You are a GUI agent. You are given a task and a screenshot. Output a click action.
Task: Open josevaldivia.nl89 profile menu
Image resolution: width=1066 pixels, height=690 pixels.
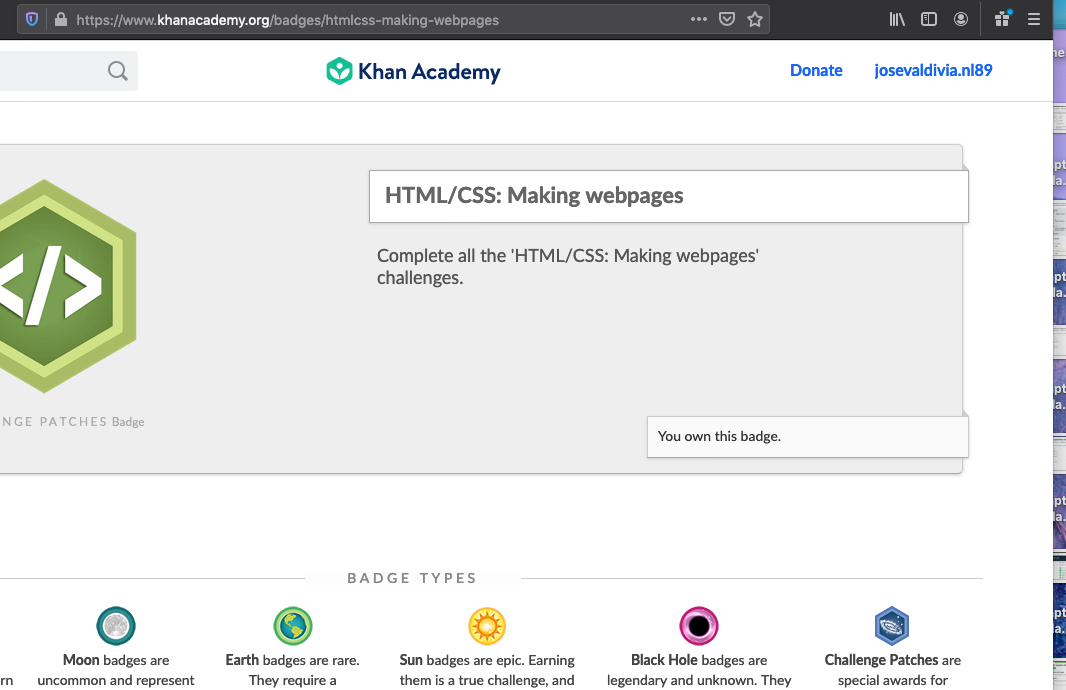[x=933, y=70]
